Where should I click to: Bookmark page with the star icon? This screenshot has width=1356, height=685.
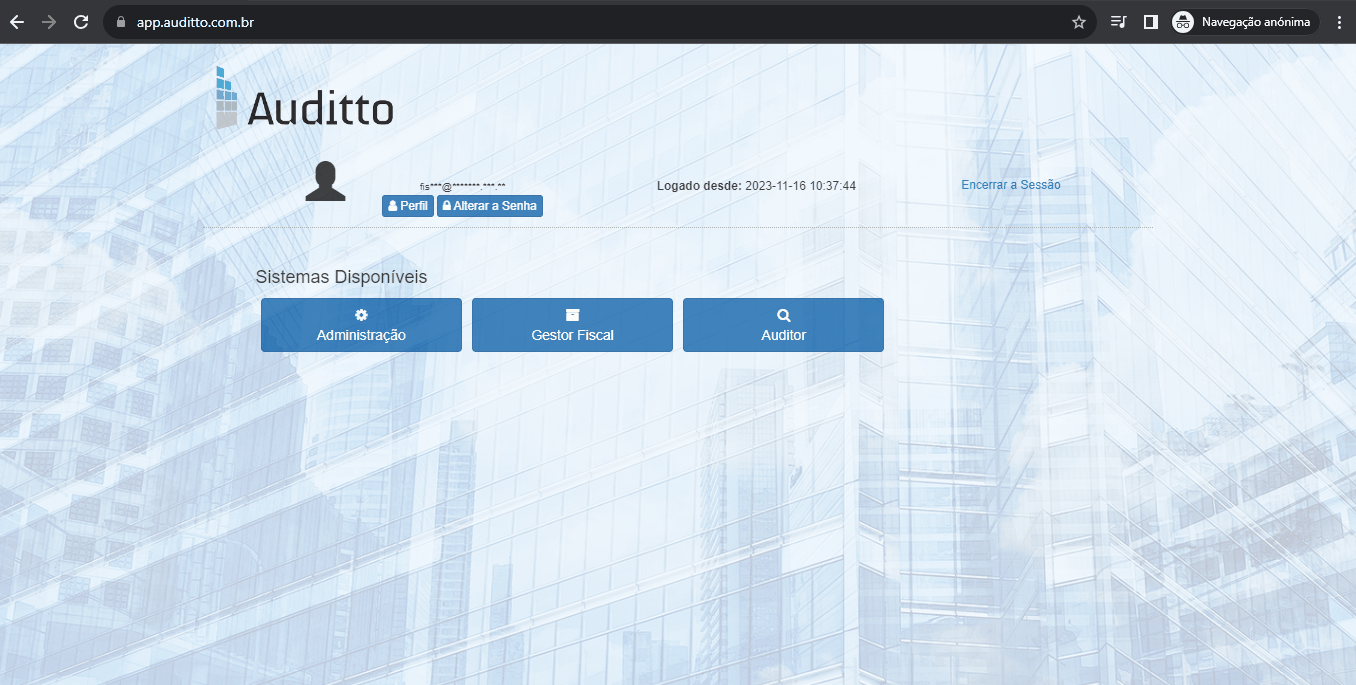coord(1078,22)
